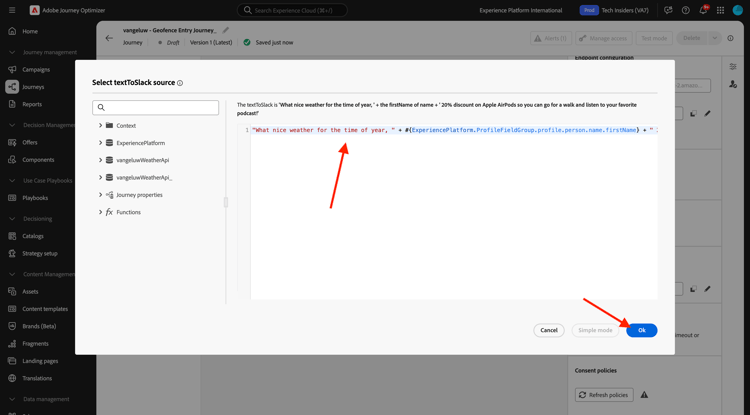Click the settings sliders icon on right rail
Screen dimensions: 750x415
(x=733, y=67)
